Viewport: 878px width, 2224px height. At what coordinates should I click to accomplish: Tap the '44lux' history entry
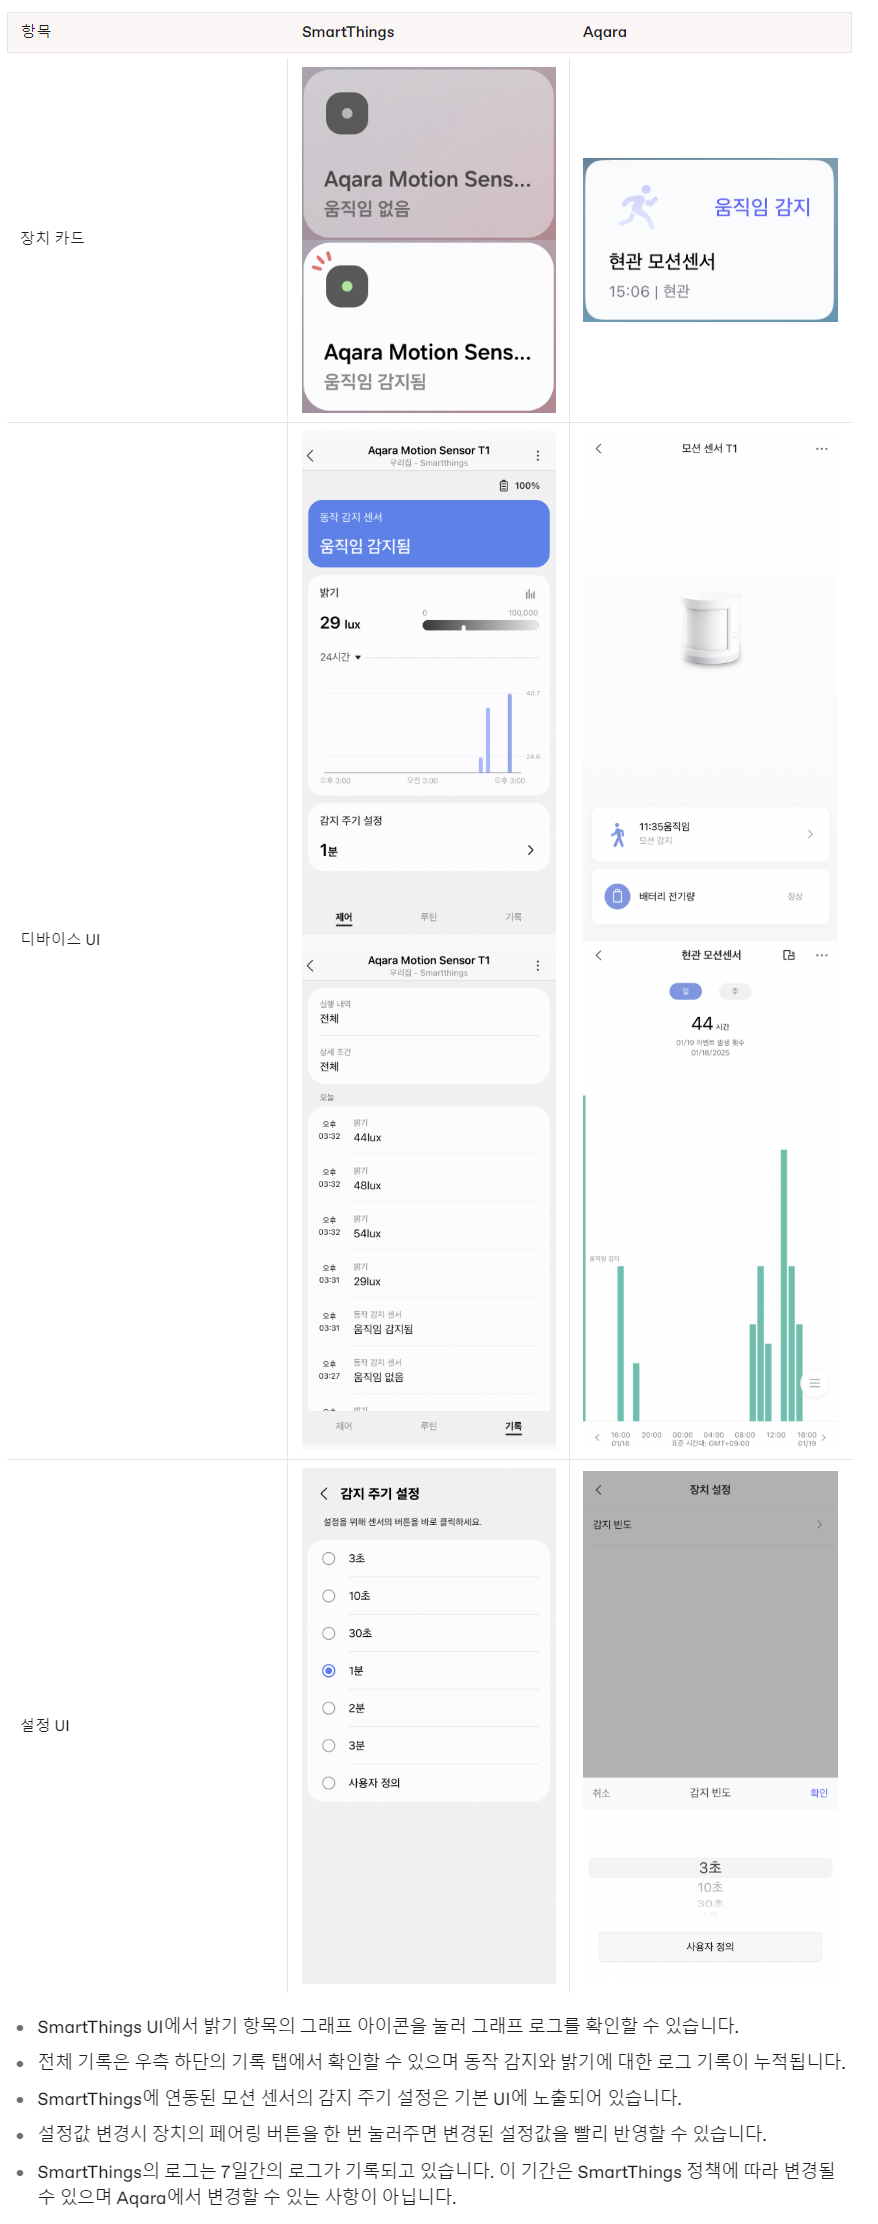[x=428, y=1131]
